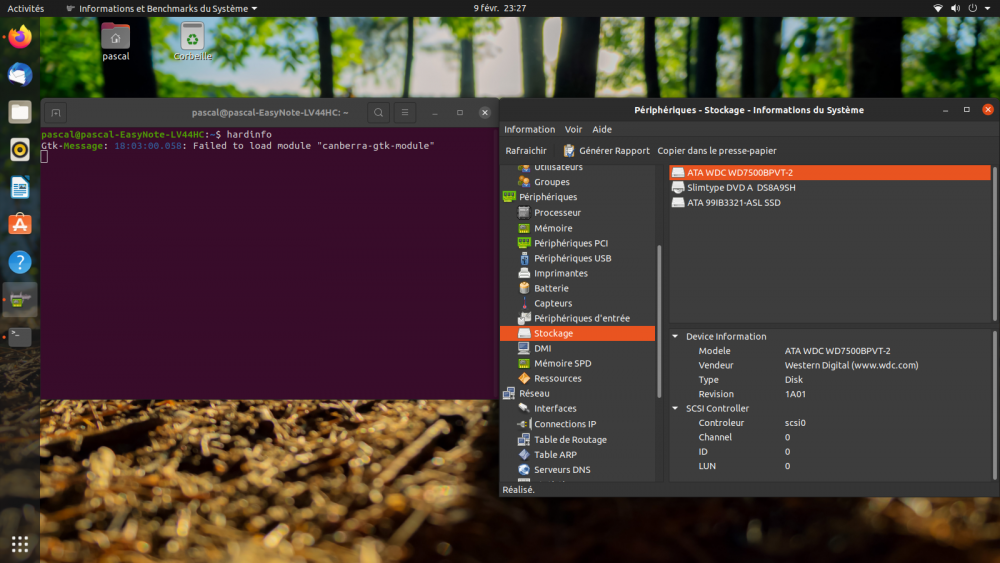Open the Mémoire category
This screenshot has width=1000, height=563.
553,228
